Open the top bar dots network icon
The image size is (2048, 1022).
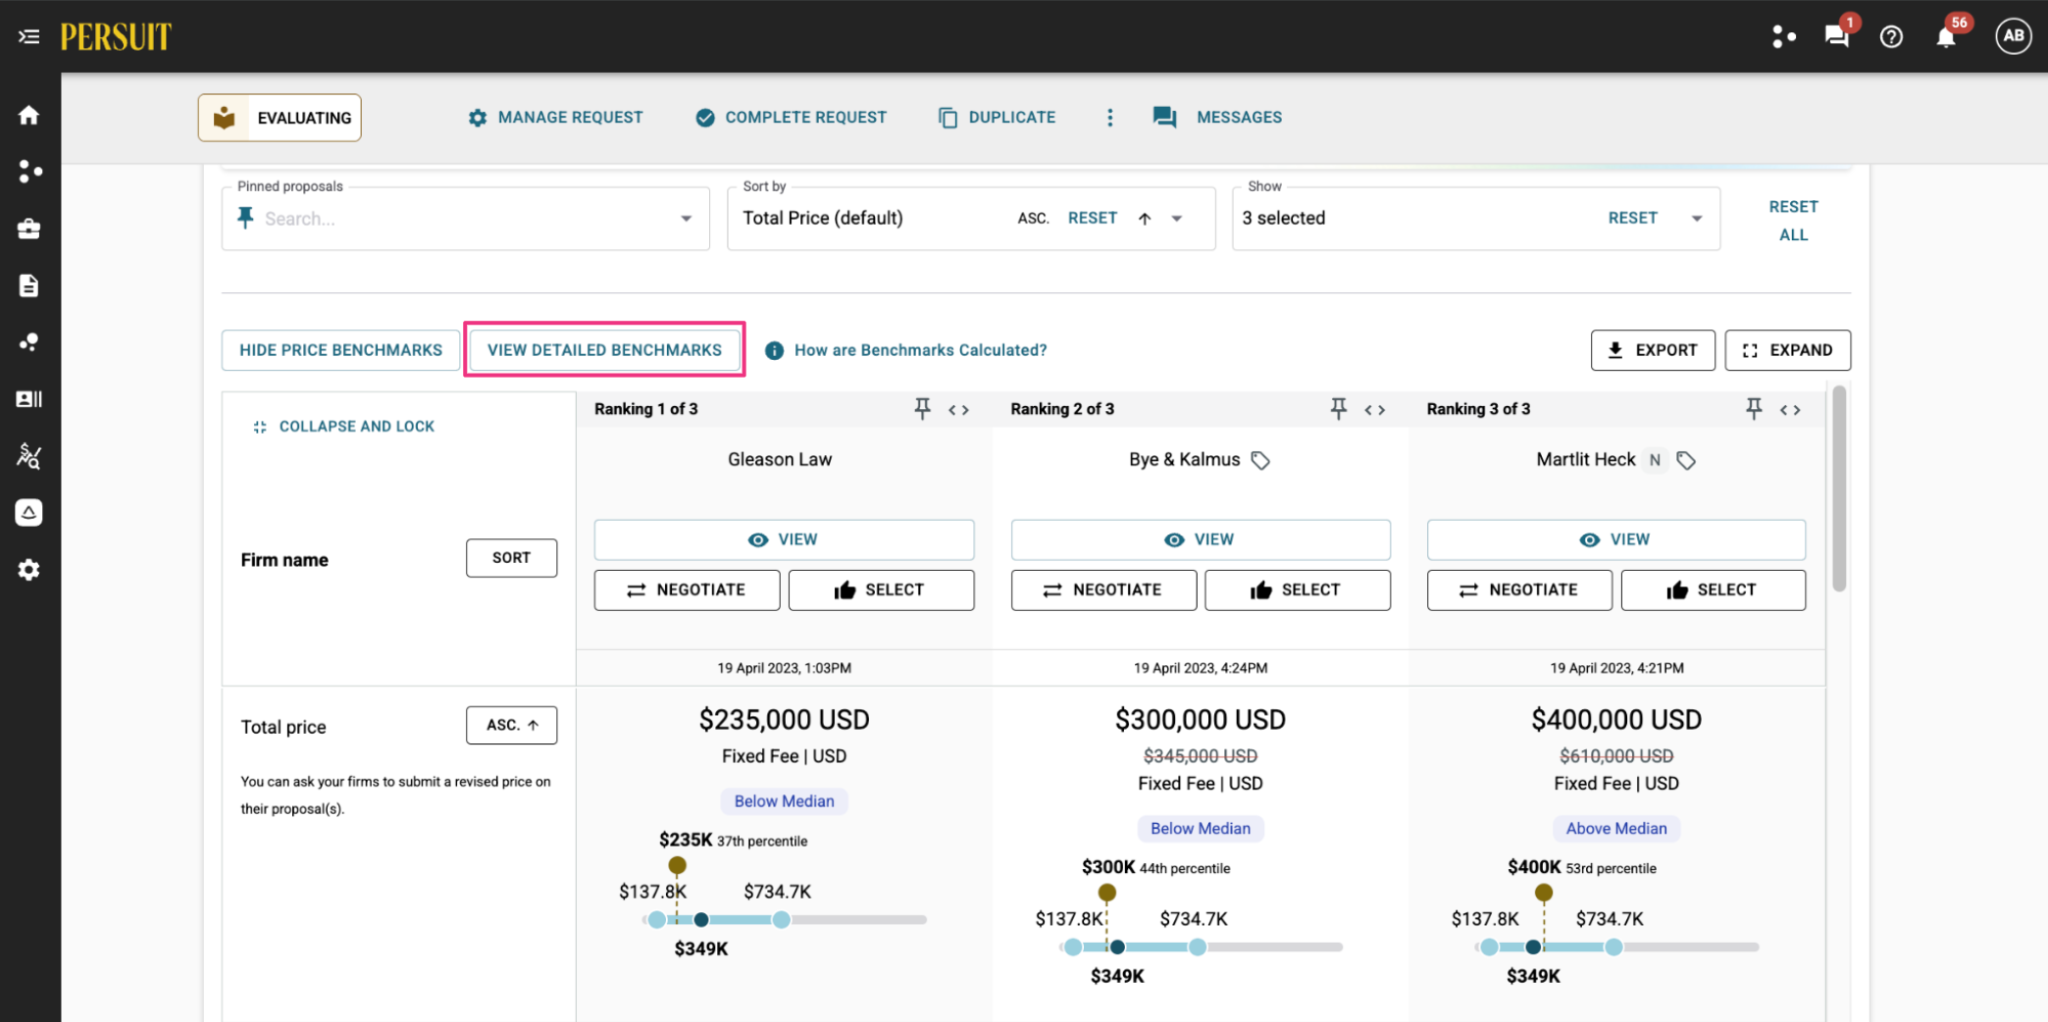1784,37
